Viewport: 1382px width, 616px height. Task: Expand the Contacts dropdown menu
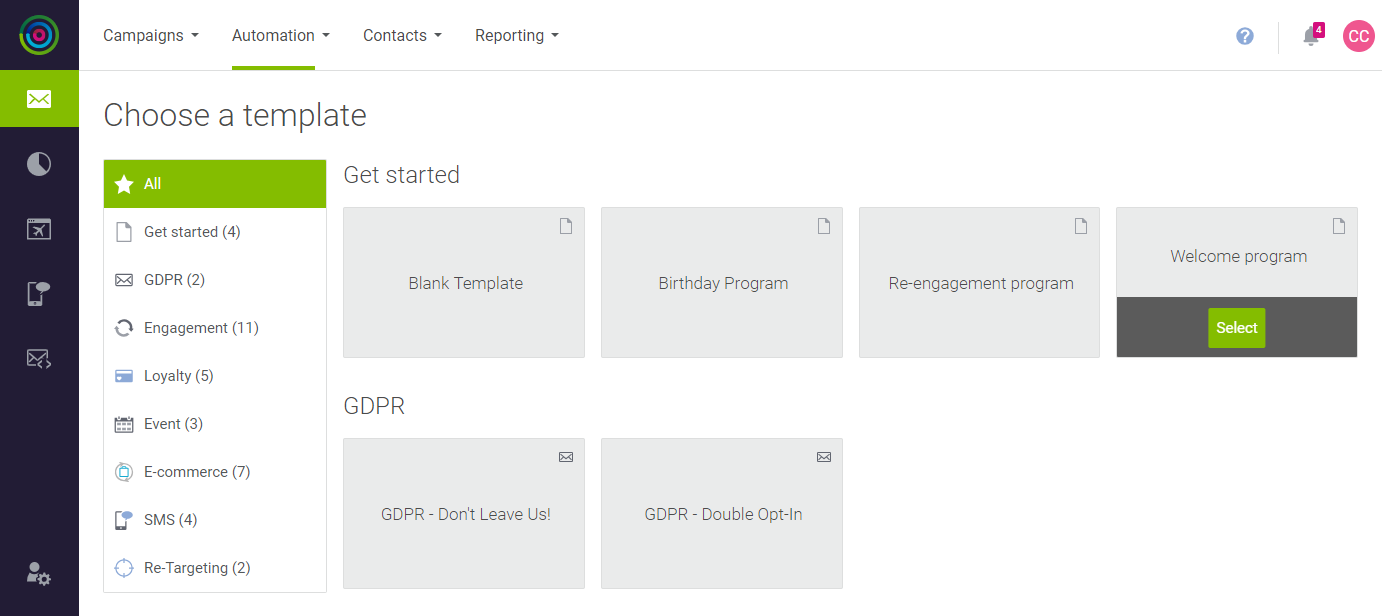(402, 35)
